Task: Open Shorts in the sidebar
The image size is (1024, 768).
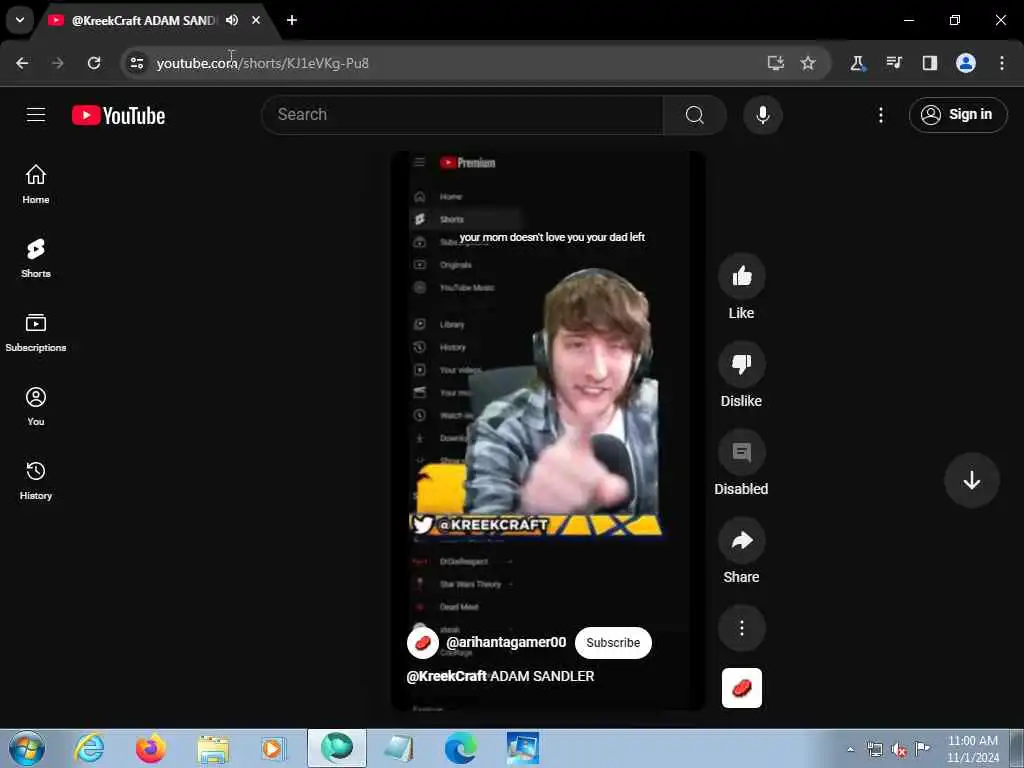Action: 36,258
